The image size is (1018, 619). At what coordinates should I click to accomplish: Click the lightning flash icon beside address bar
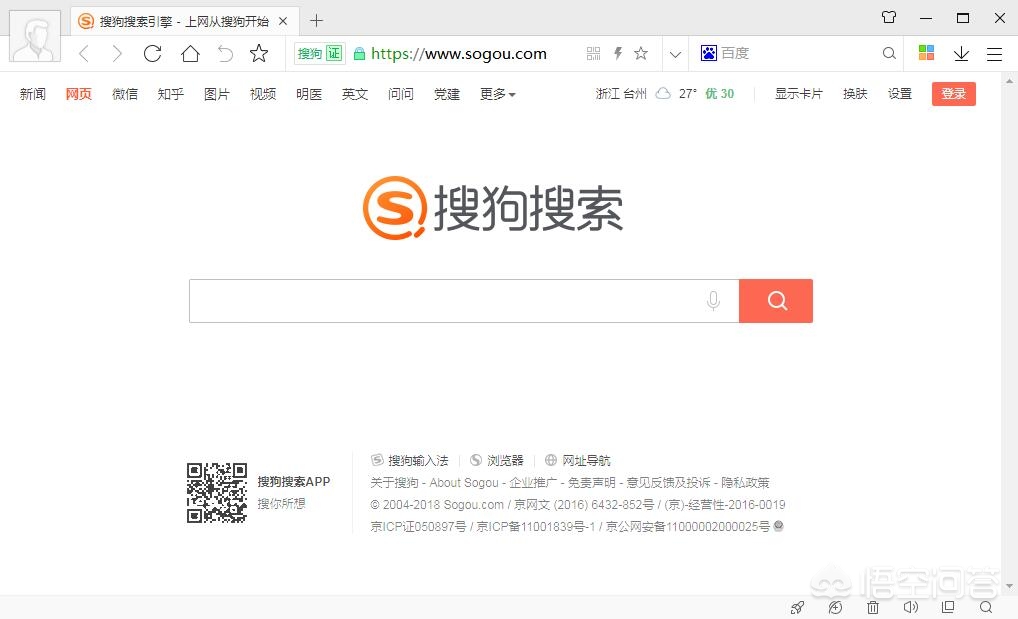pos(617,53)
